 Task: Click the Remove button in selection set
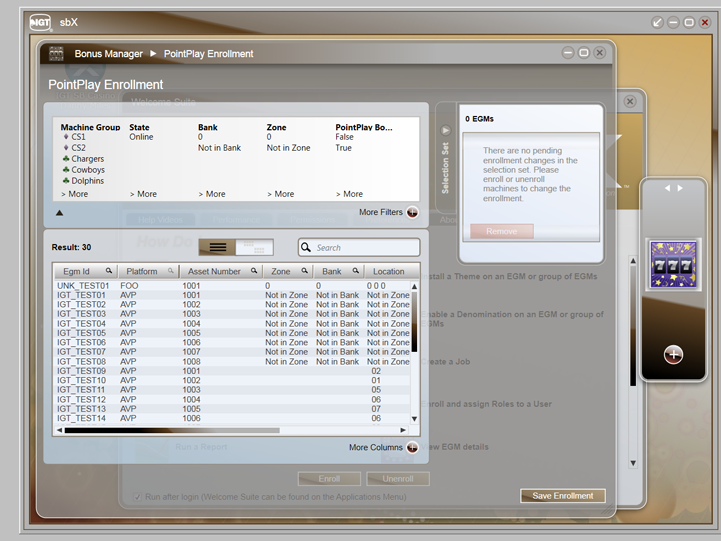coord(502,231)
